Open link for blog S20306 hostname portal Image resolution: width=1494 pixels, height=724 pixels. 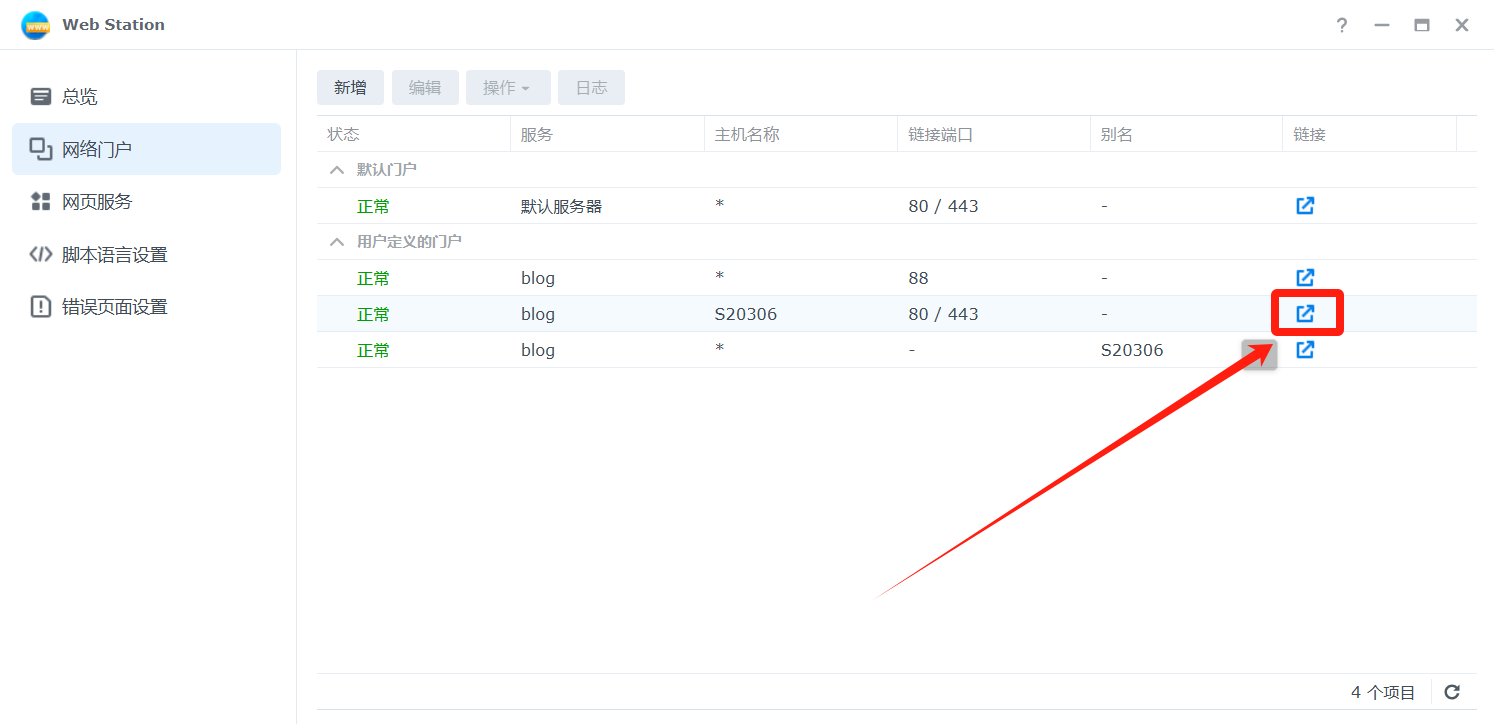pos(1304,314)
